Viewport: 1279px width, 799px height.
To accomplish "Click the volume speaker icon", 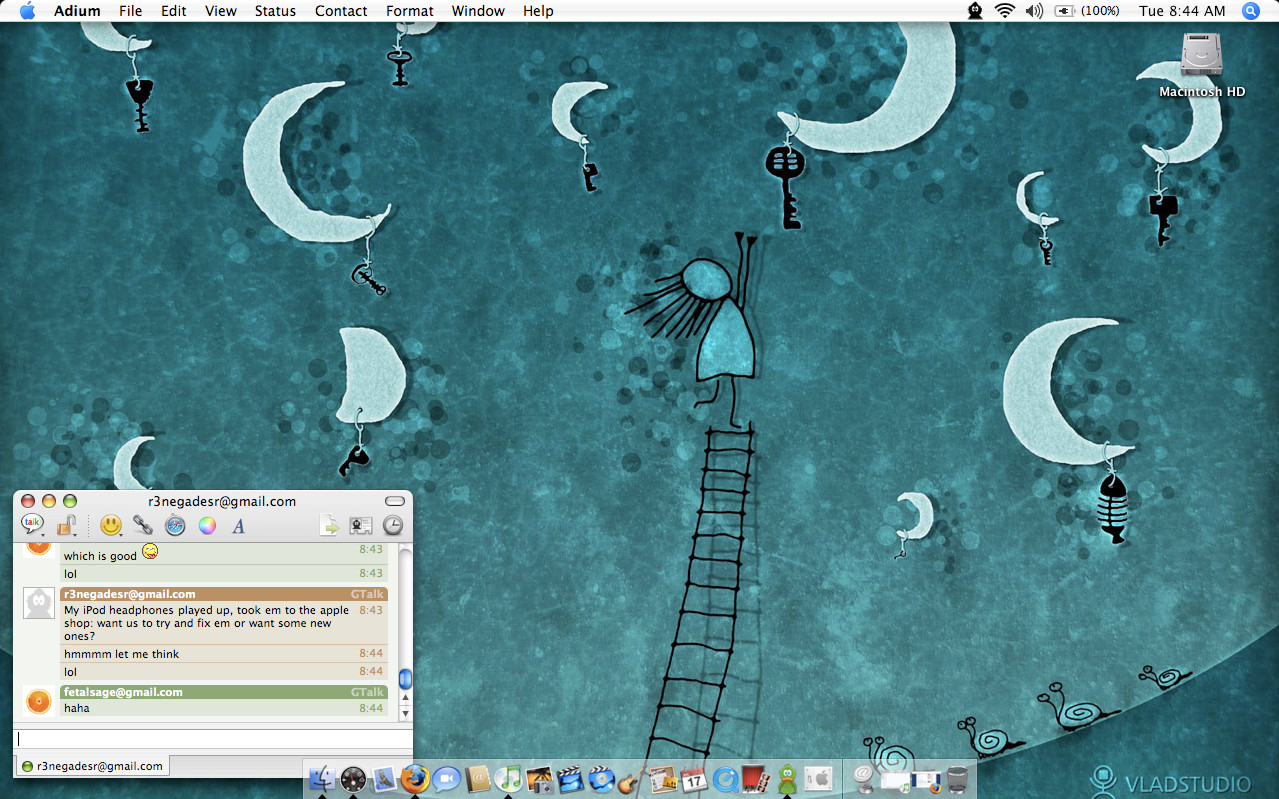I will (1034, 11).
